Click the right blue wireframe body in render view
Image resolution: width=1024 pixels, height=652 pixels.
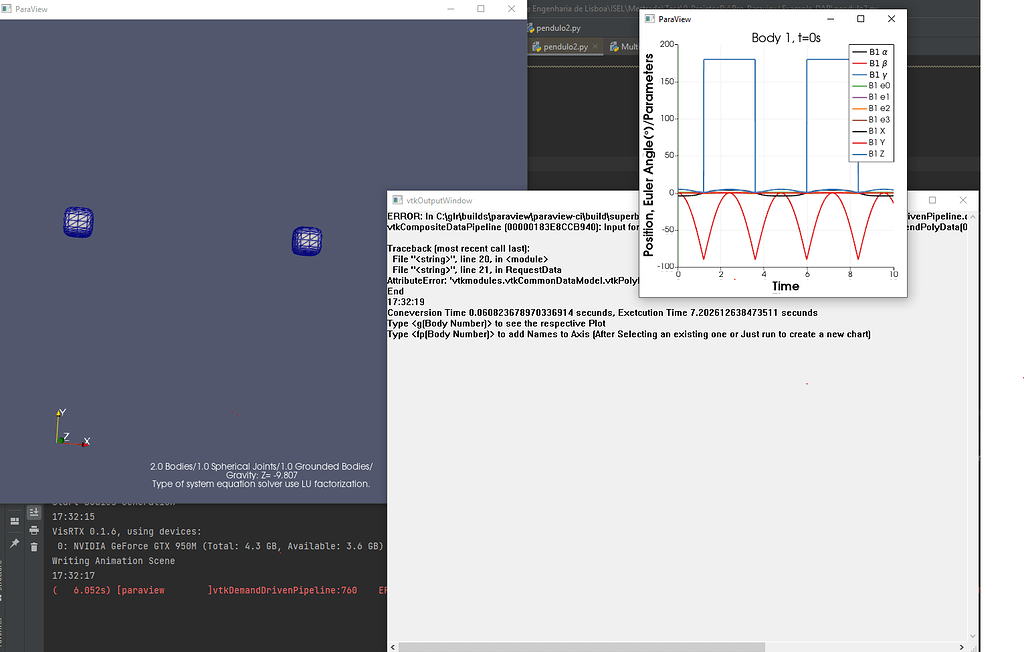pyautogui.click(x=307, y=241)
